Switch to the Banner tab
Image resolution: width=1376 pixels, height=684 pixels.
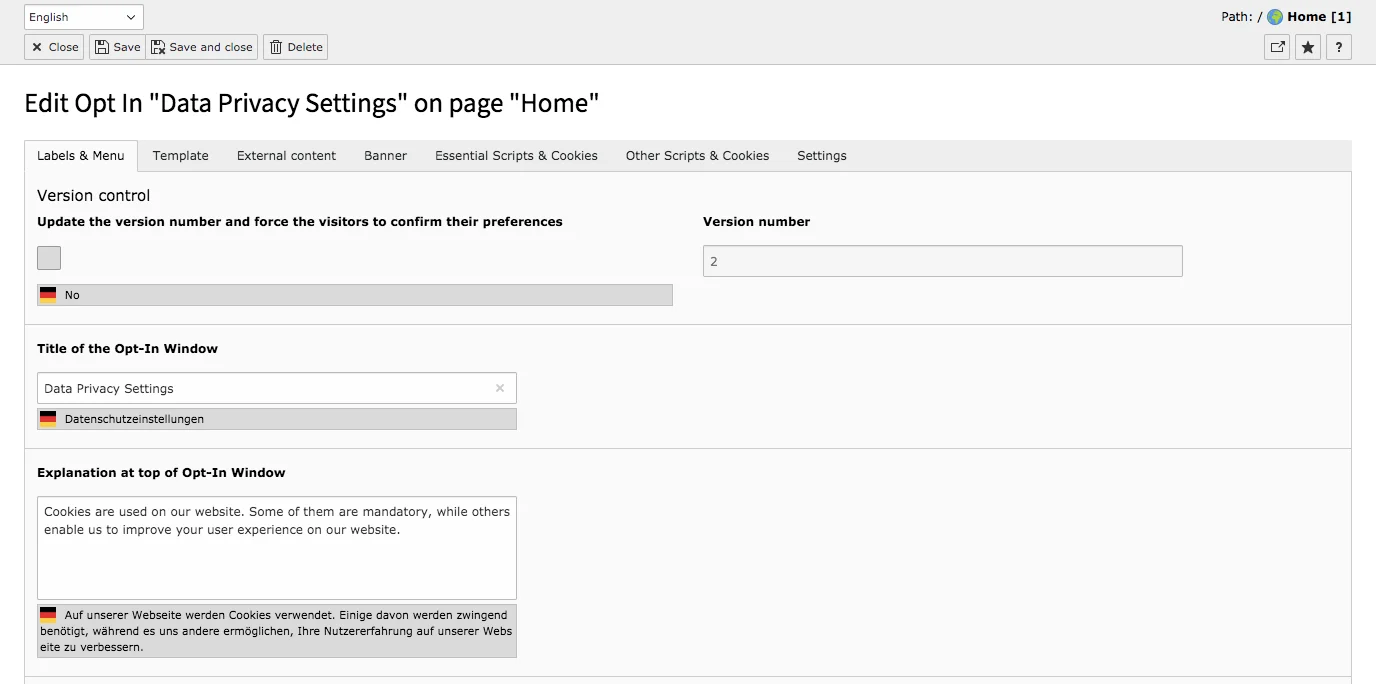click(385, 156)
